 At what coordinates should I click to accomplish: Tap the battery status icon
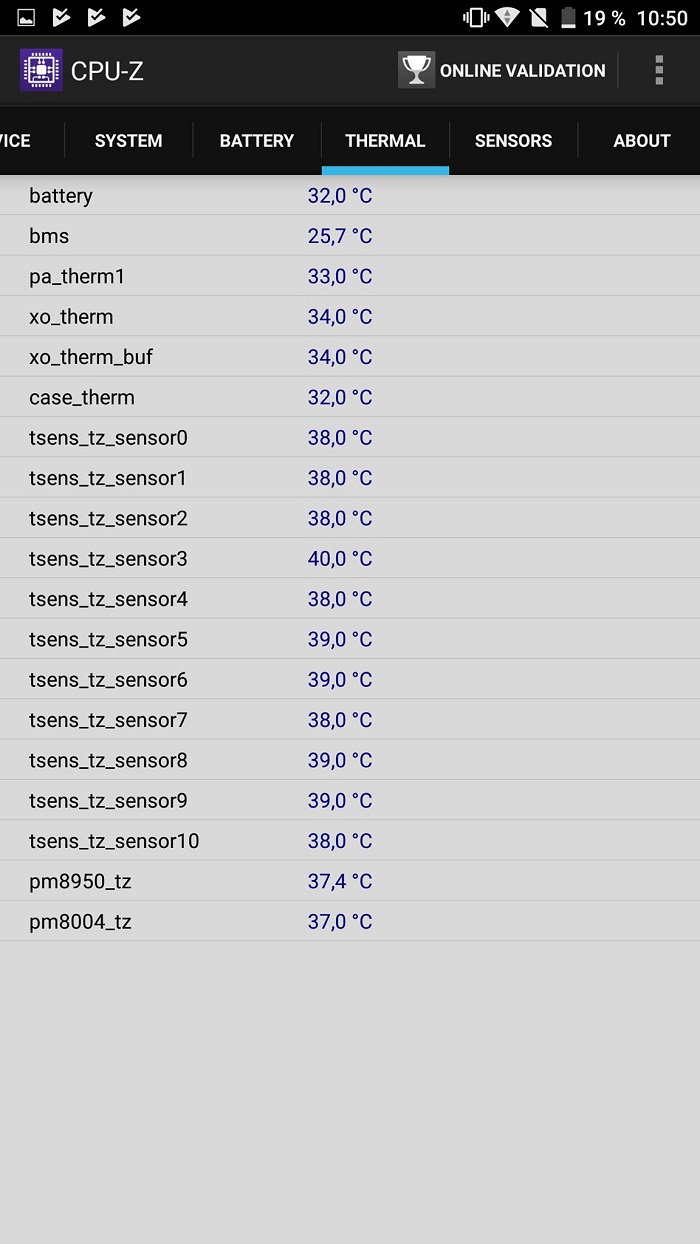[568, 18]
